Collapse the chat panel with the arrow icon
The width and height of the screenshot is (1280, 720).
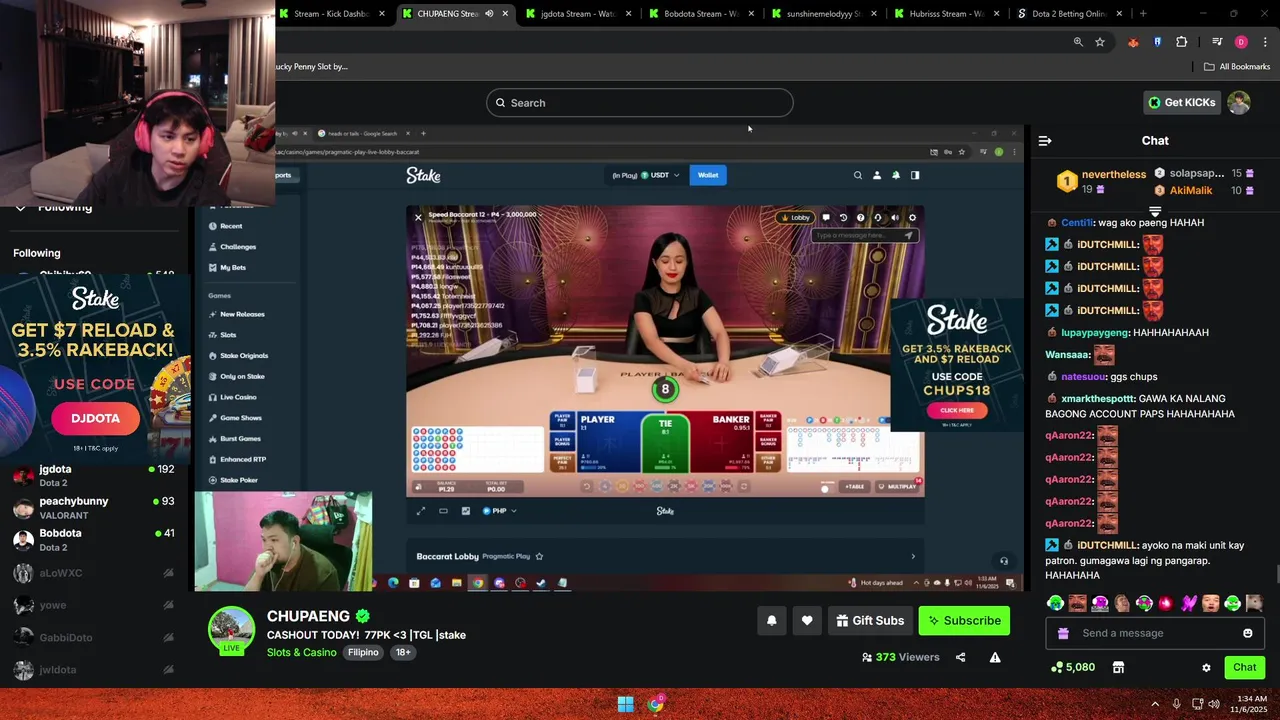pos(1045,141)
